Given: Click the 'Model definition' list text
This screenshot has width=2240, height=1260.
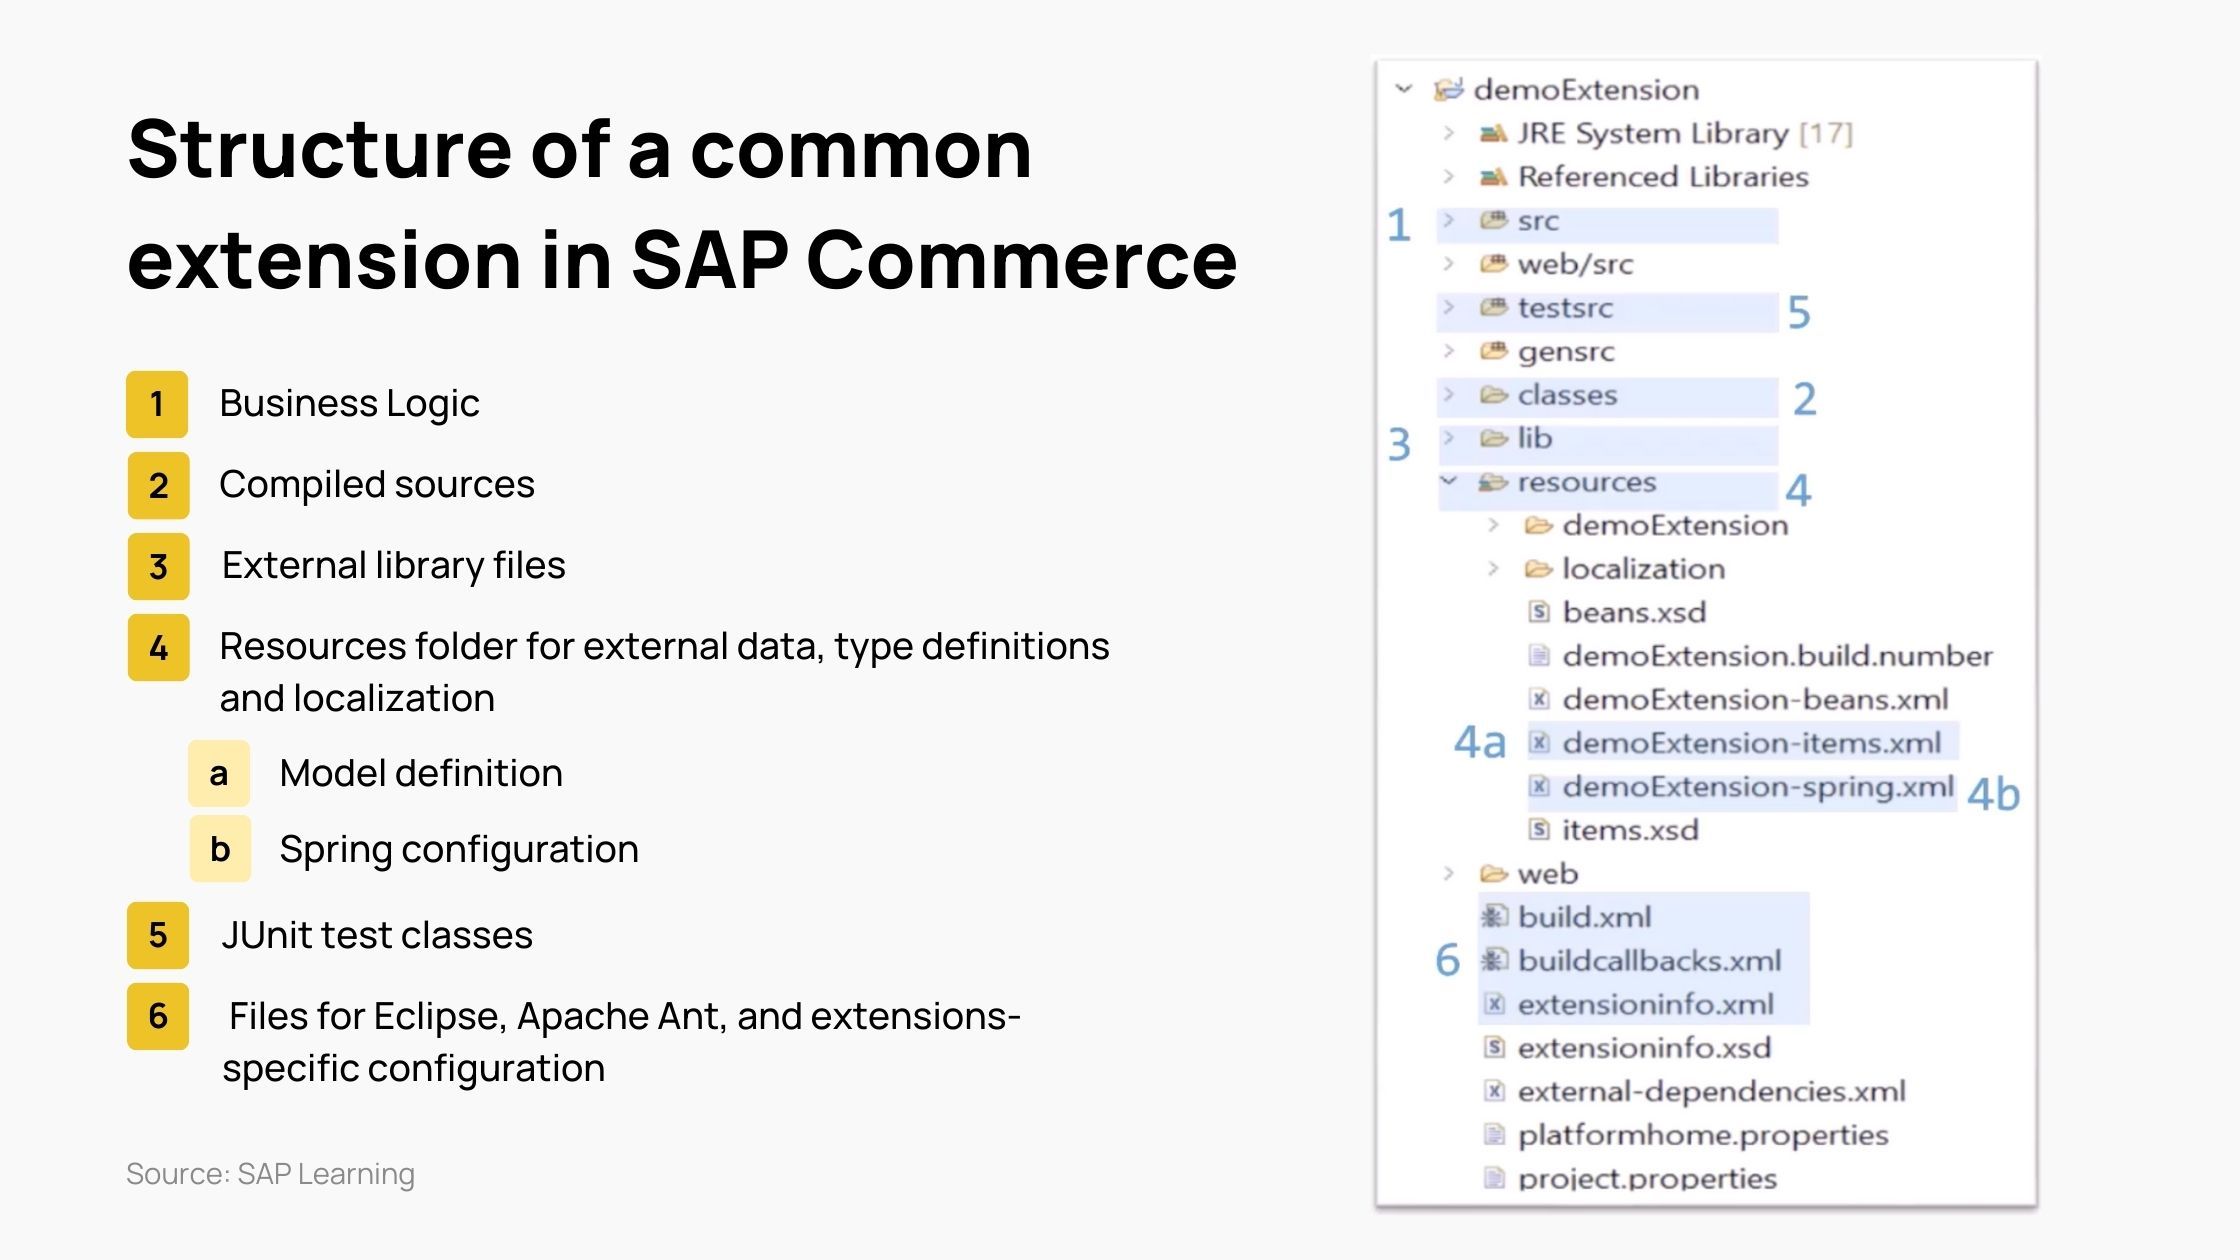Looking at the screenshot, I should [421, 774].
